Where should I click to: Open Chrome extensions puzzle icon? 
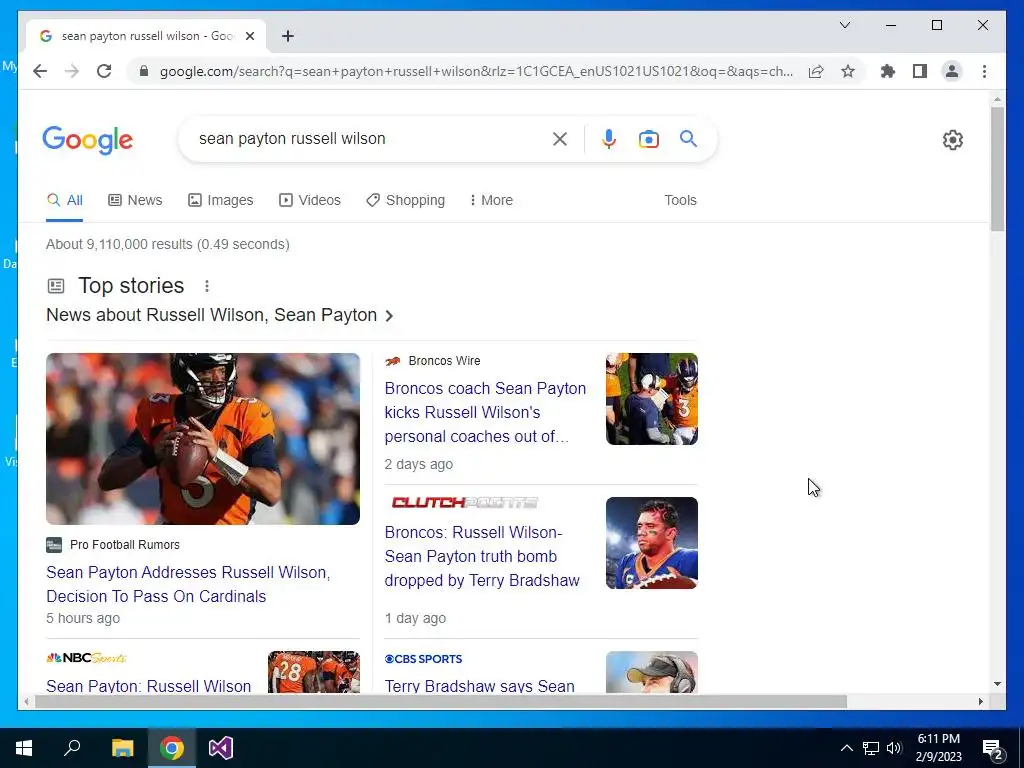coord(888,71)
